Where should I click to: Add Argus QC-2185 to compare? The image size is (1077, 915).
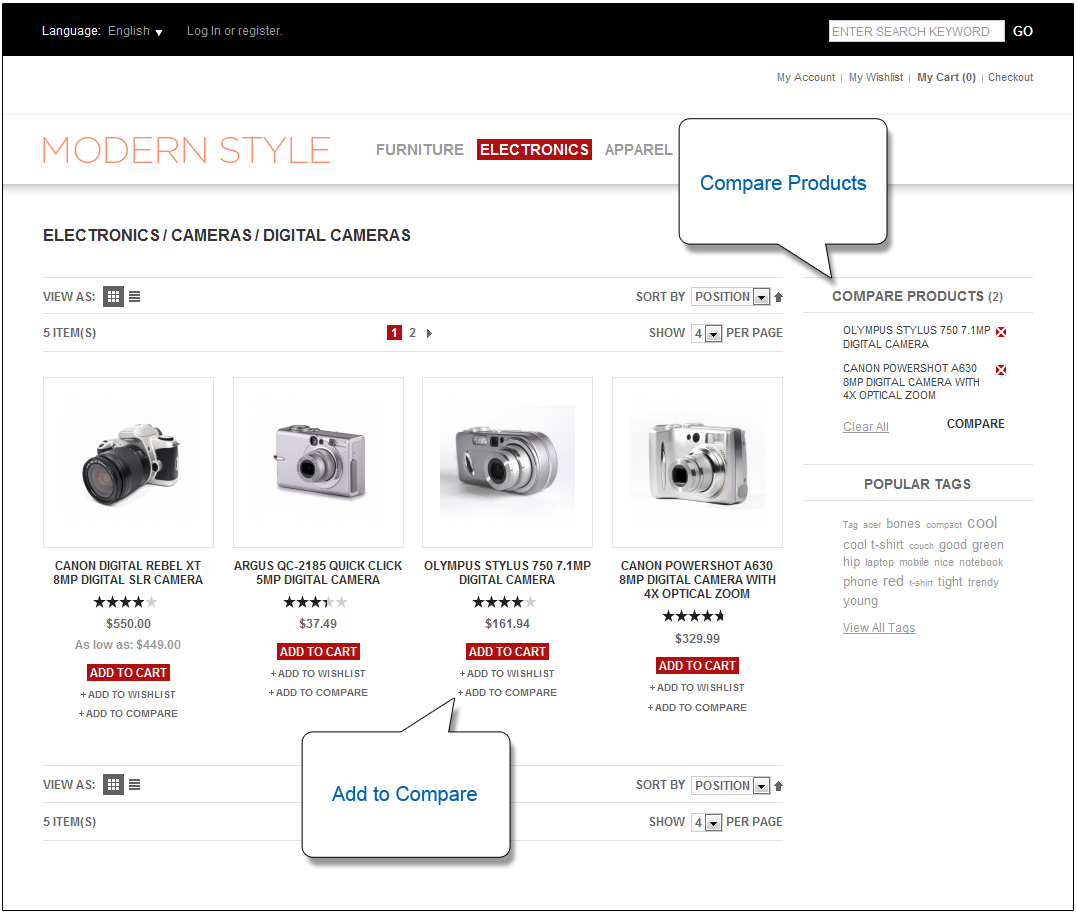pyautogui.click(x=318, y=692)
